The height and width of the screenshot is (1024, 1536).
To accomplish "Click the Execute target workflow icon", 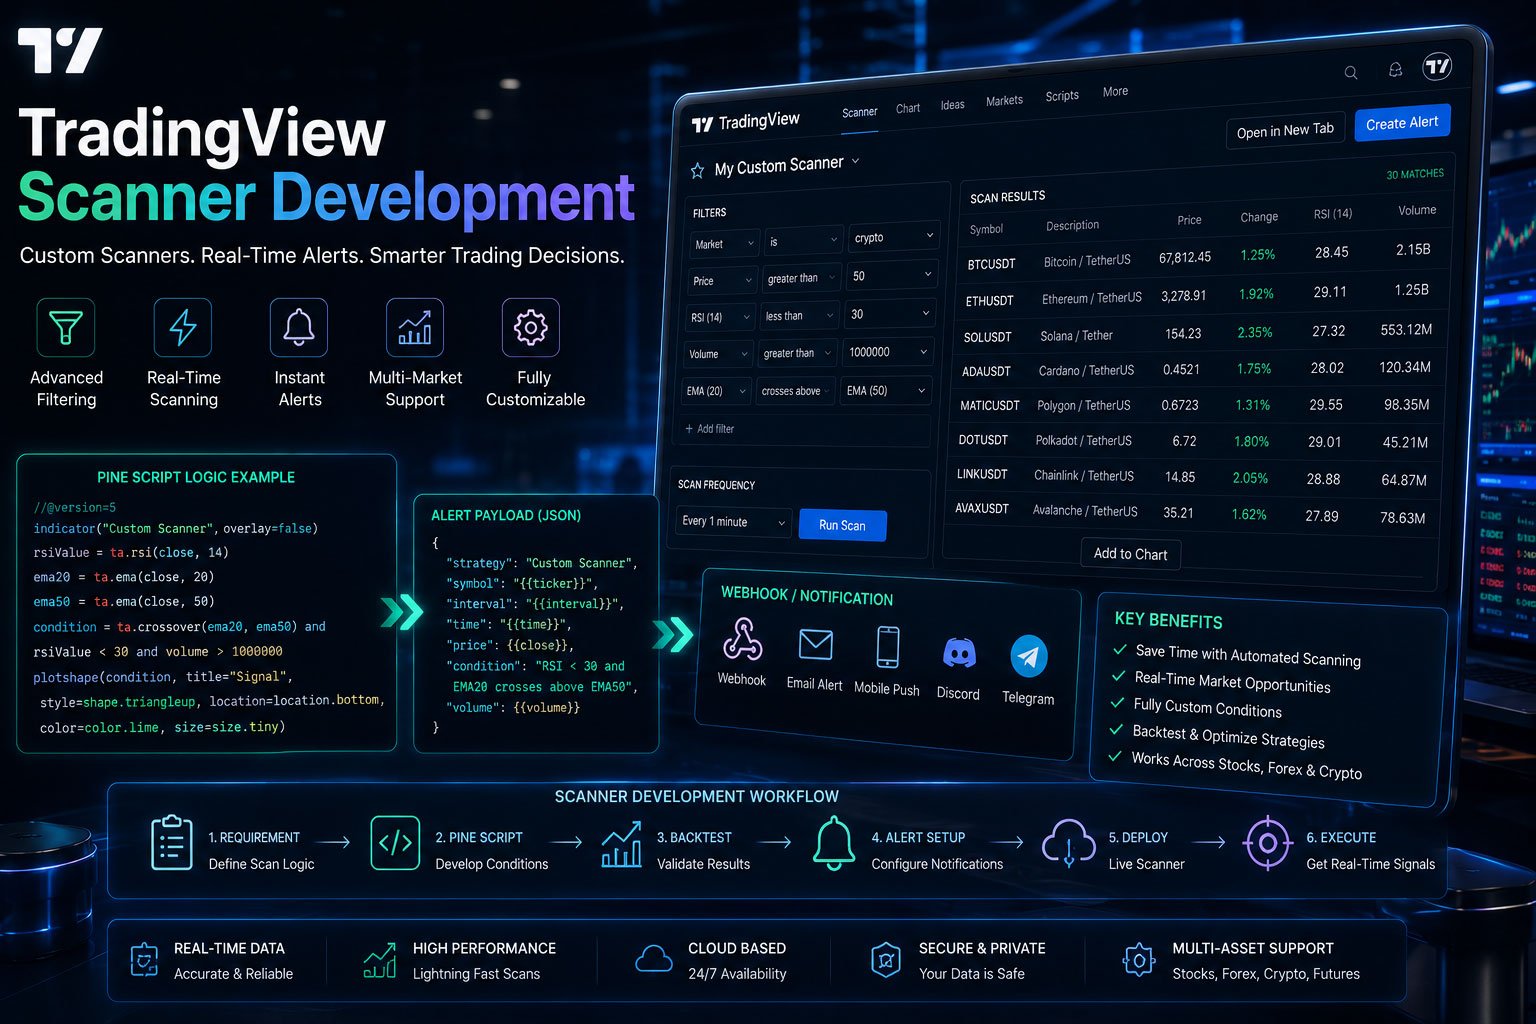I will (x=1267, y=843).
